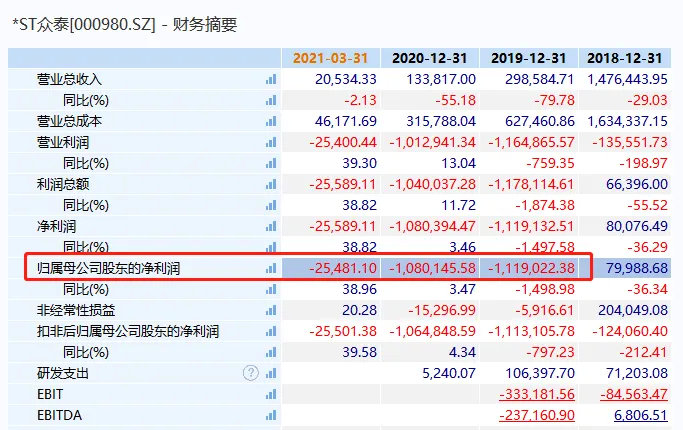Click the 非经常性损益 row label
This screenshot has width=683, height=430.
76,310
